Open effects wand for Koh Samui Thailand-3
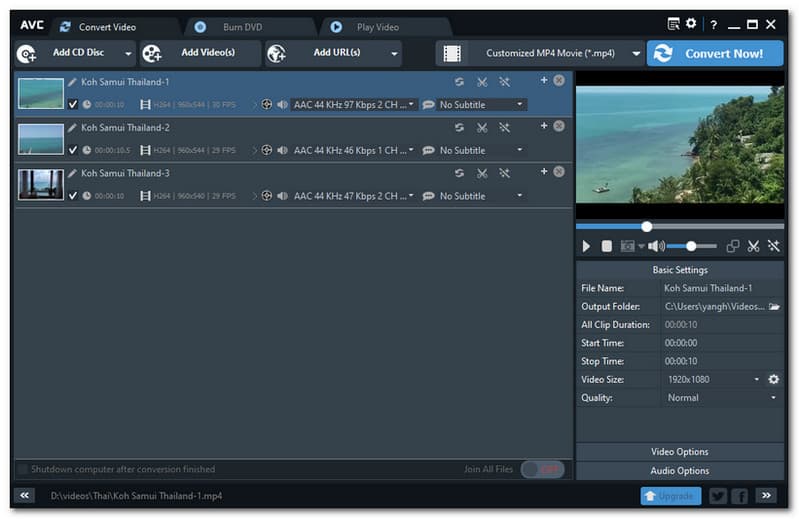Screen dimensions: 799x519 tap(505, 173)
